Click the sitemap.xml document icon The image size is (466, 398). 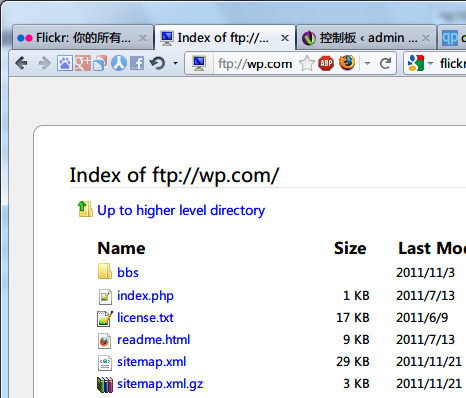(105, 363)
